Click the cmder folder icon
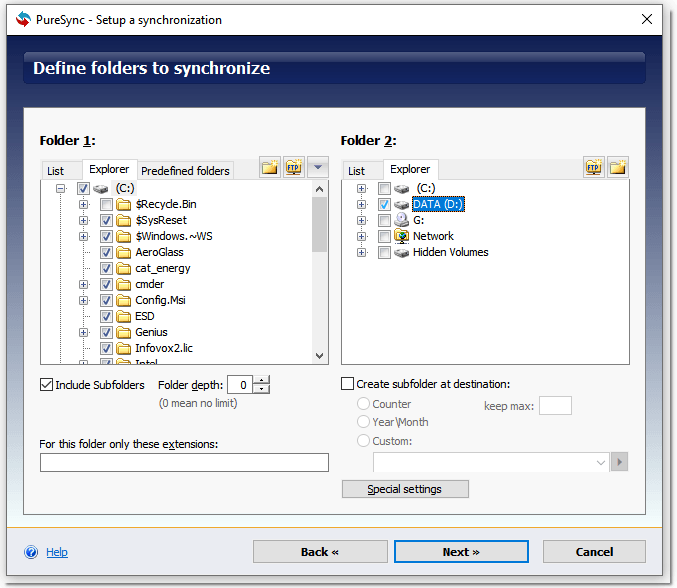The height and width of the screenshot is (588, 677). click(x=123, y=284)
